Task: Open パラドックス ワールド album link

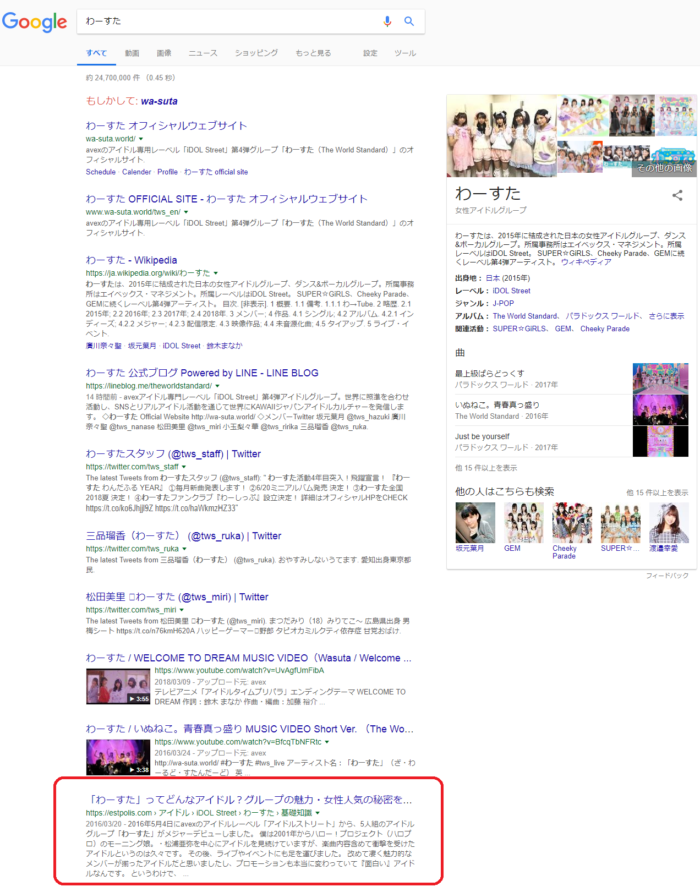Action: [603, 316]
